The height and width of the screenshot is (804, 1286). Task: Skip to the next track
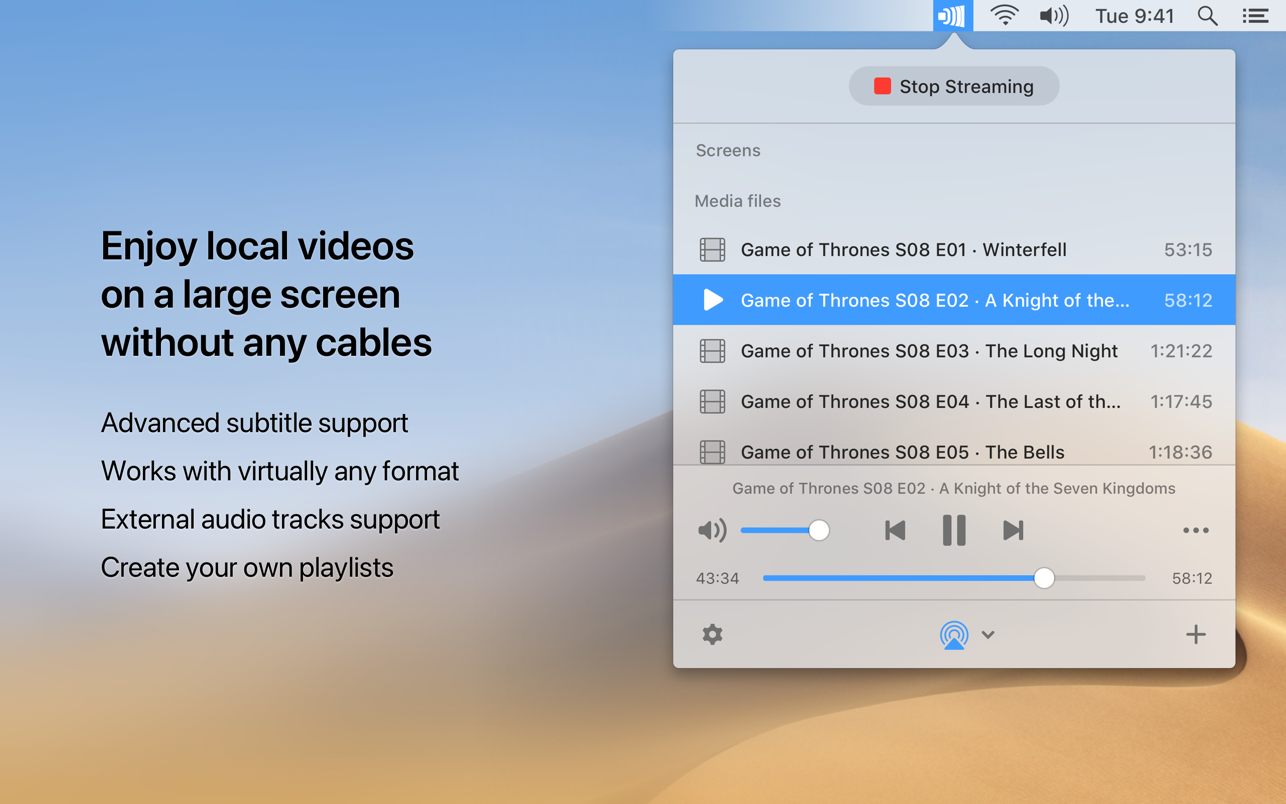point(1013,530)
